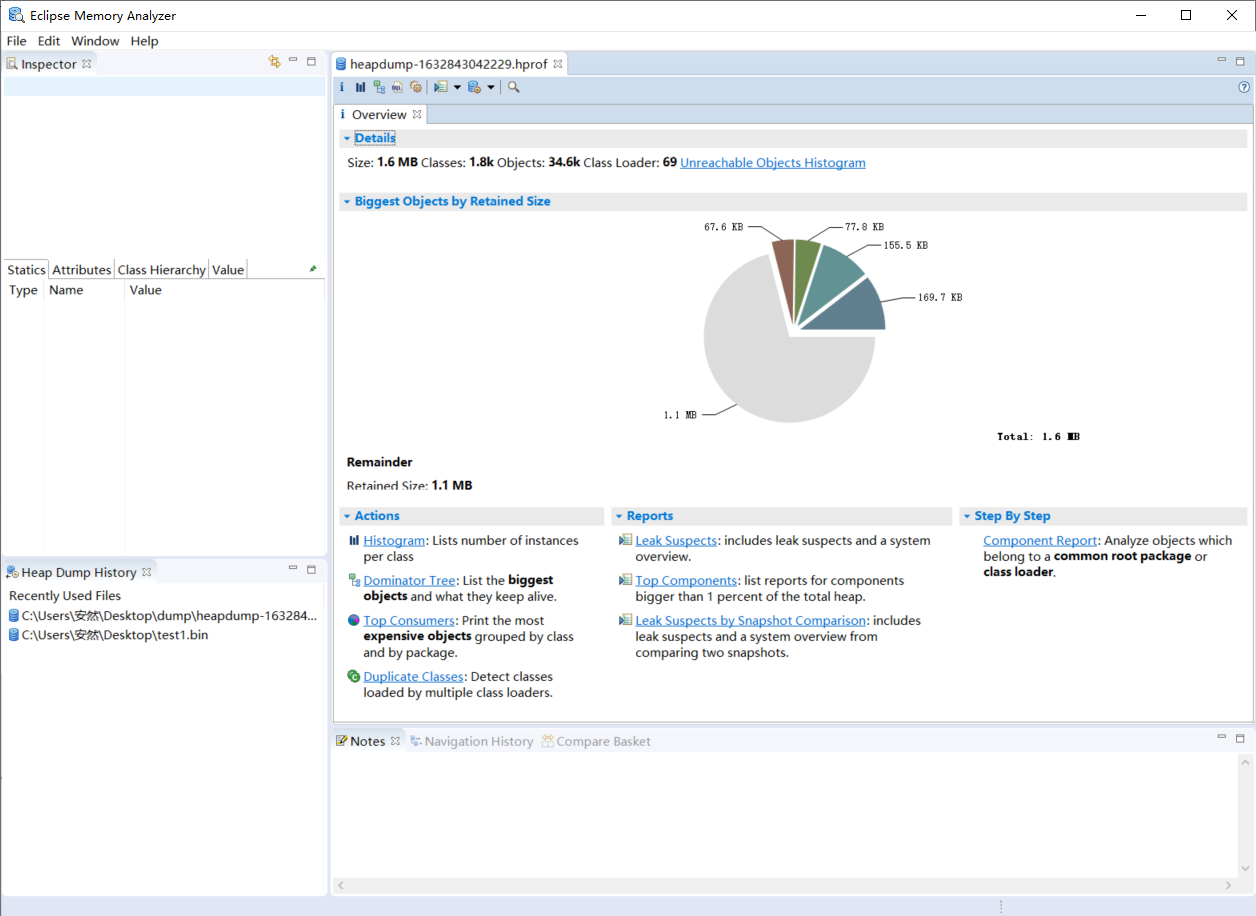Viewport: 1256px width, 916px height.
Task: Maximize the Inspector panel
Action: [x=311, y=61]
